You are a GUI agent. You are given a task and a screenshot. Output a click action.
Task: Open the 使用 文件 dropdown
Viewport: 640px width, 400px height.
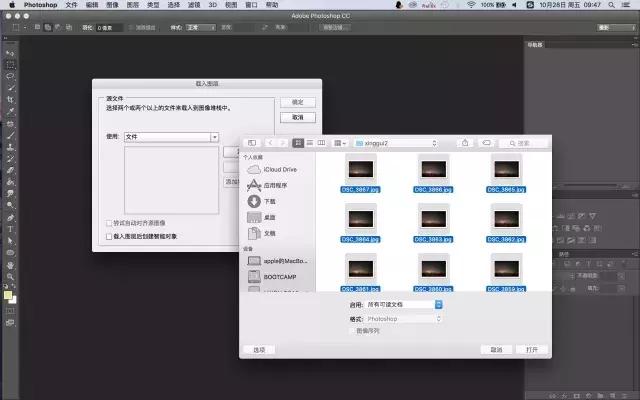171,136
